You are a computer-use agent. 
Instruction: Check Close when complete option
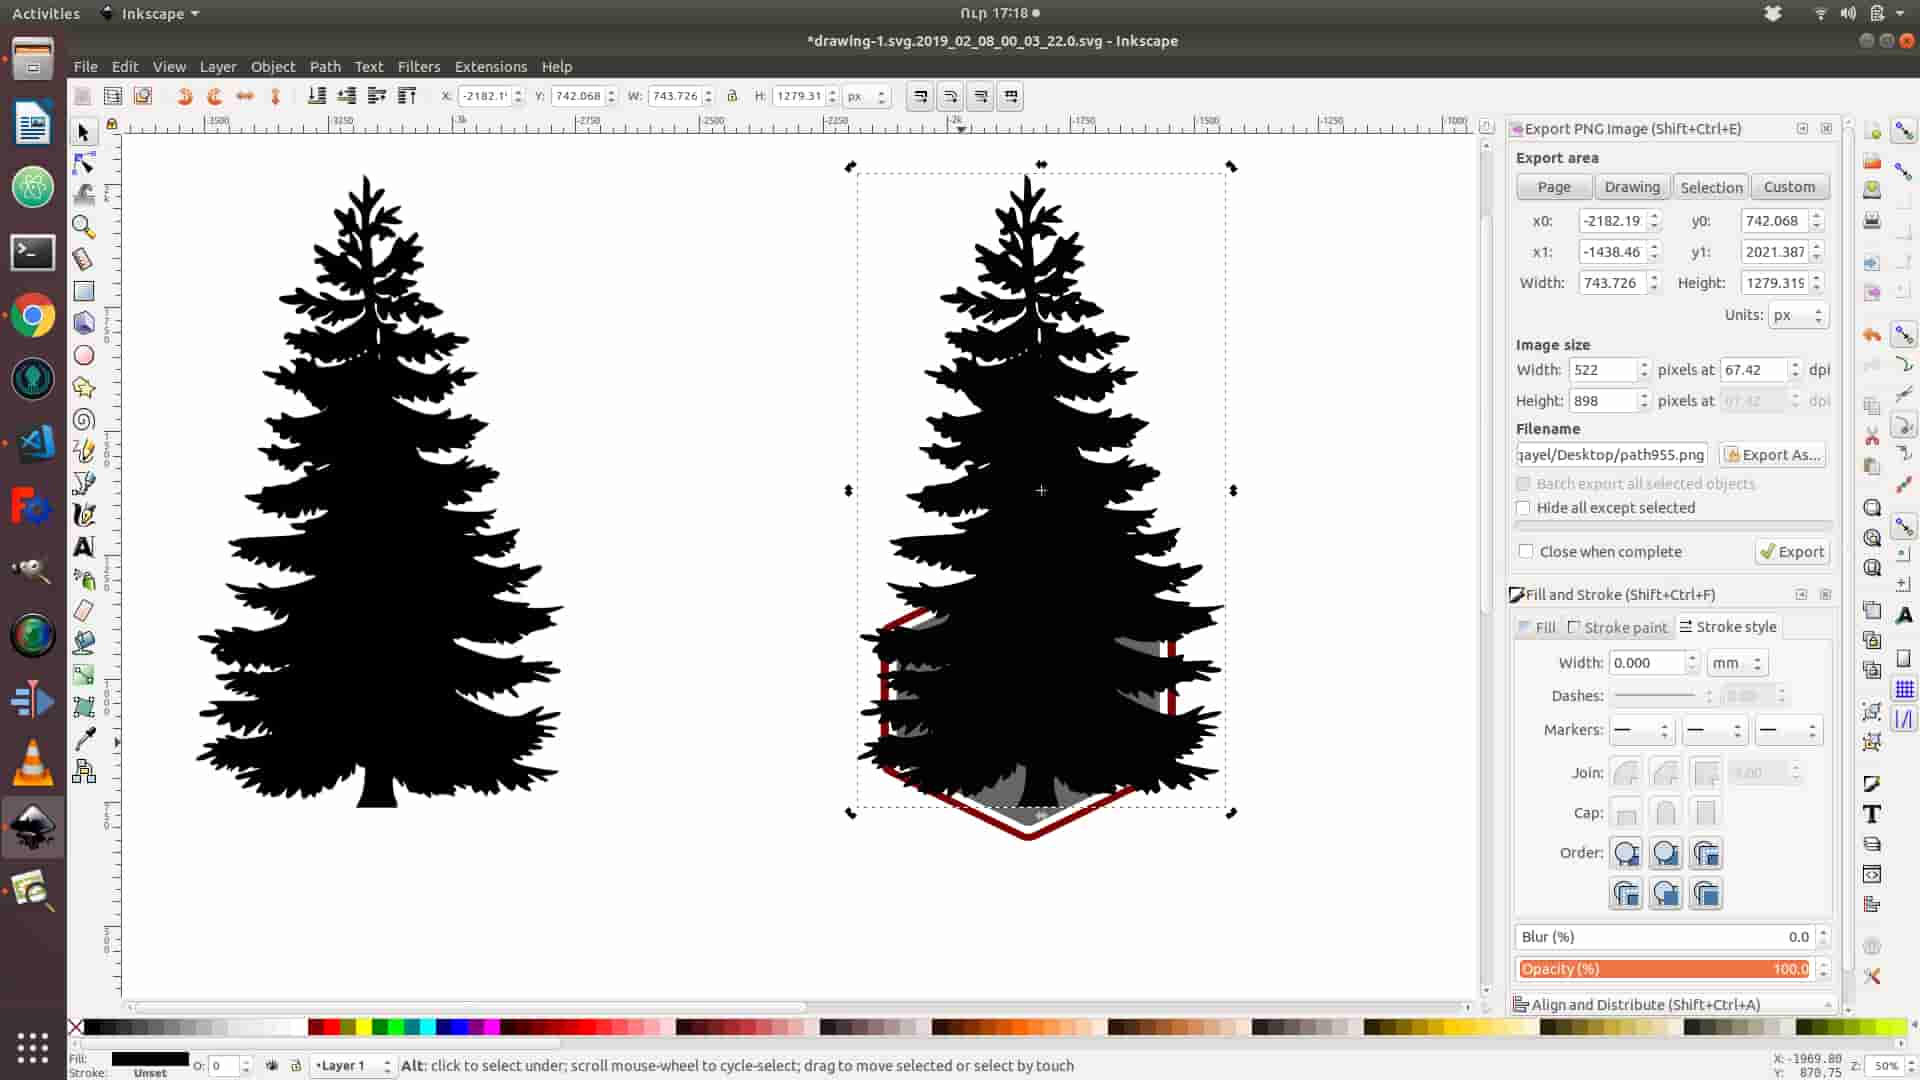pyautogui.click(x=1526, y=552)
